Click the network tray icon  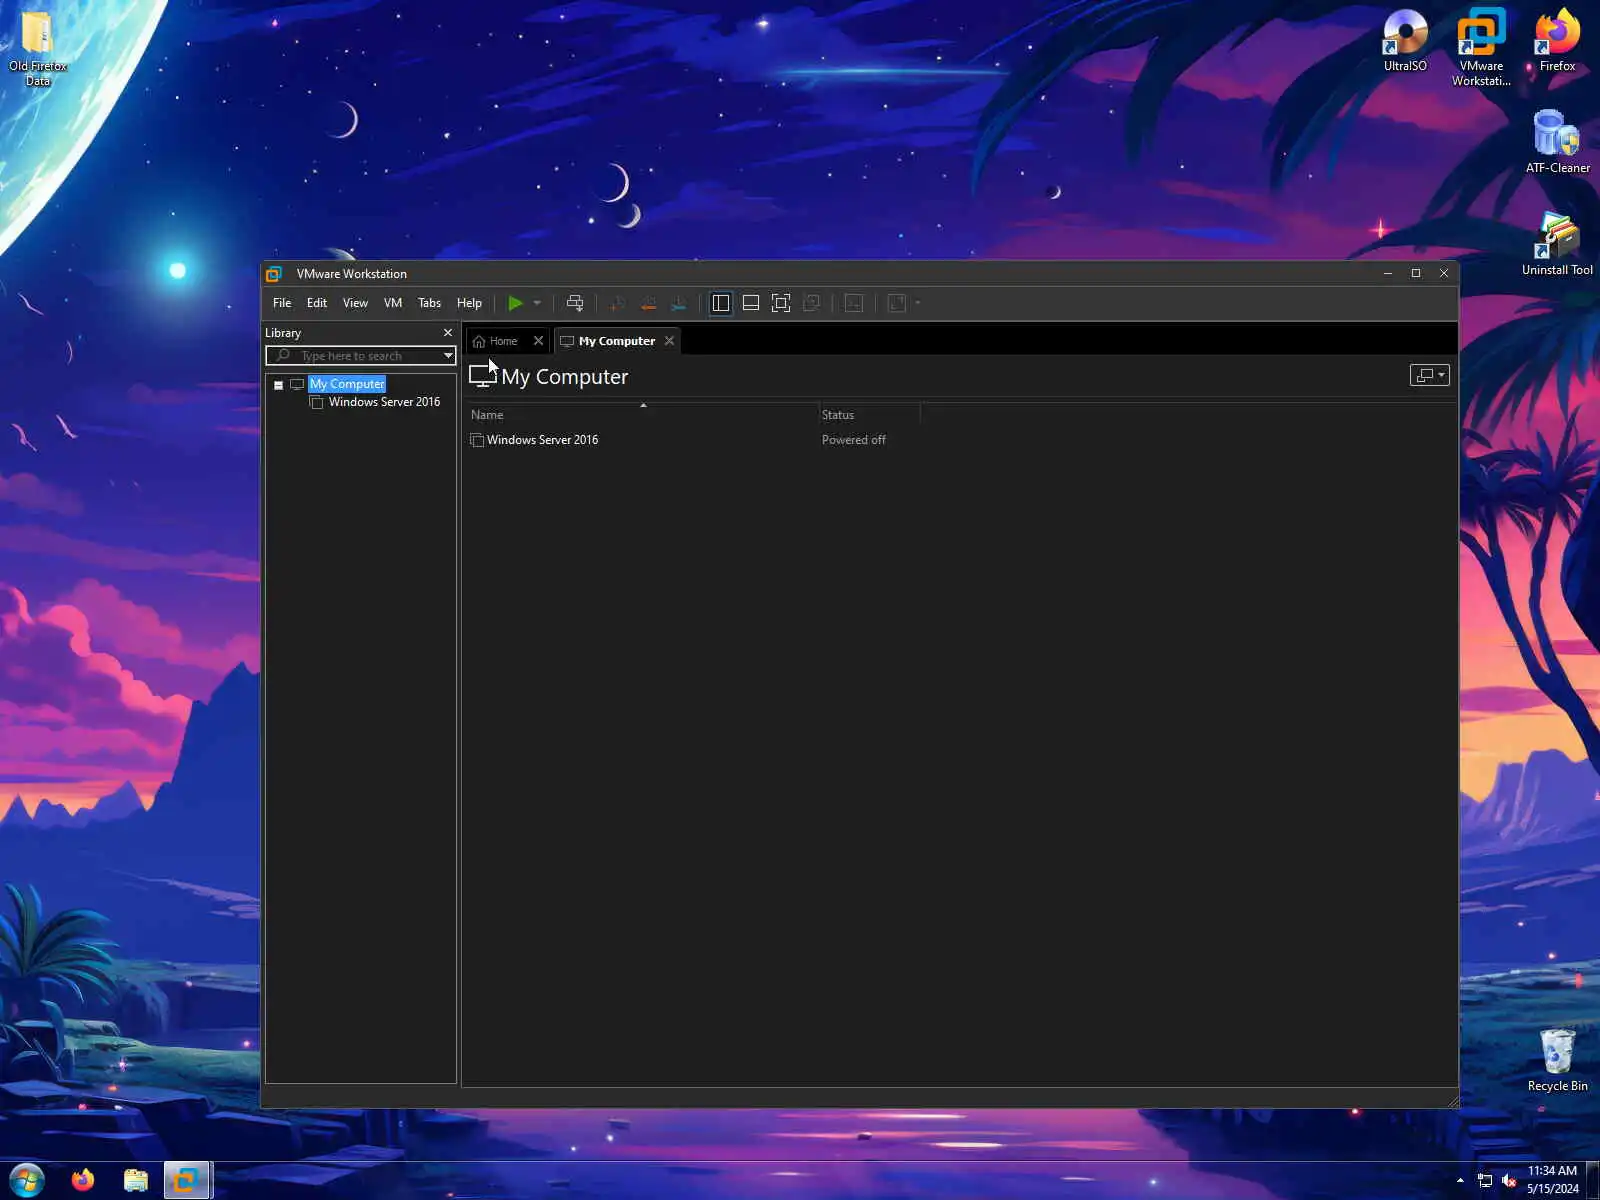click(x=1485, y=1181)
